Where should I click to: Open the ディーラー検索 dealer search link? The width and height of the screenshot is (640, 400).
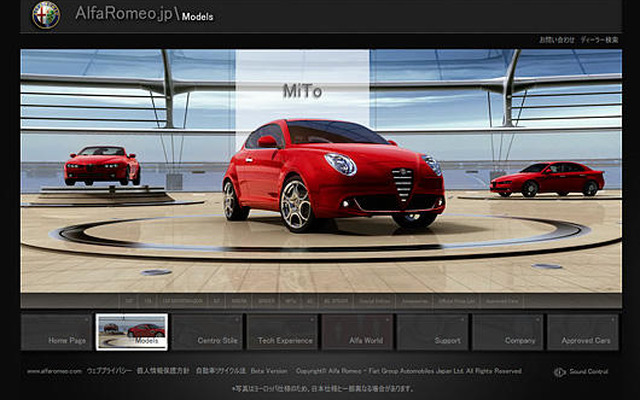(x=599, y=40)
